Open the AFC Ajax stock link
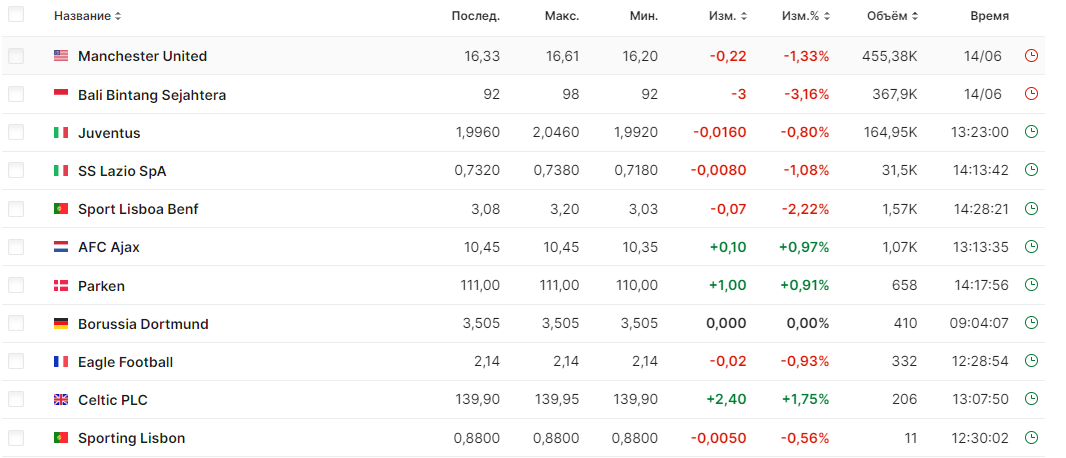This screenshot has height=458, width=1066. coord(109,247)
